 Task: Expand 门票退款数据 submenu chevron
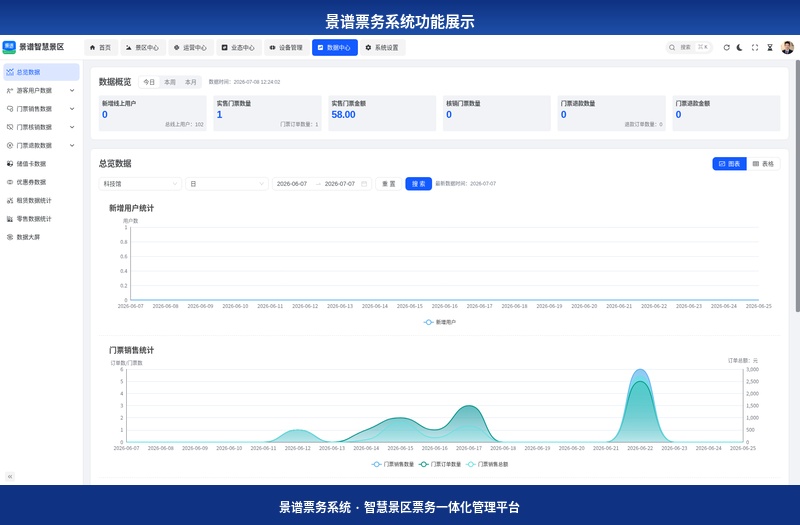(72, 145)
